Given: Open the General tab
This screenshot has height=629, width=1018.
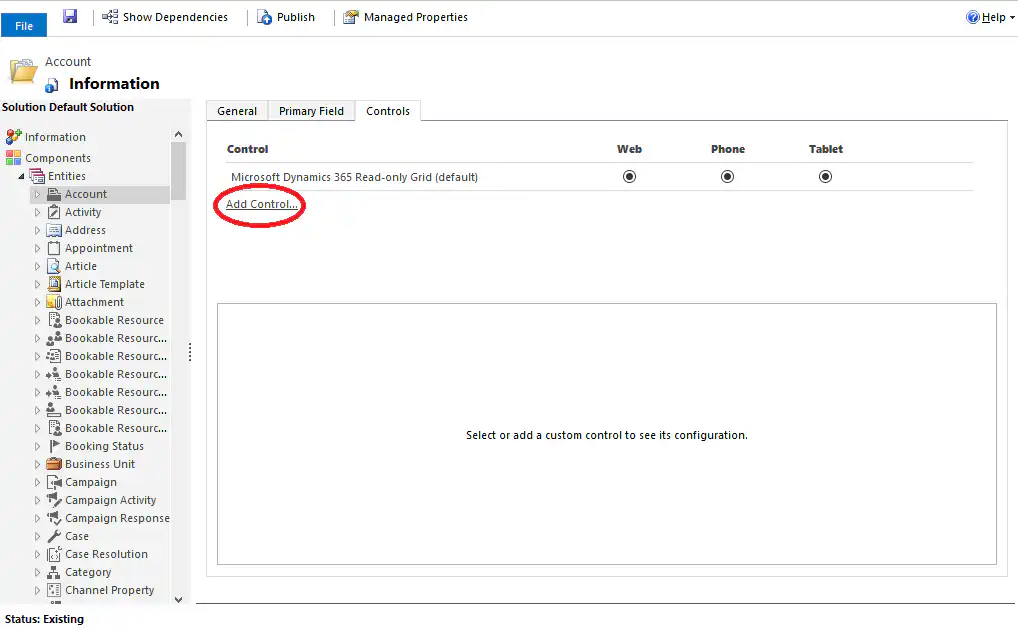Looking at the screenshot, I should pos(237,110).
